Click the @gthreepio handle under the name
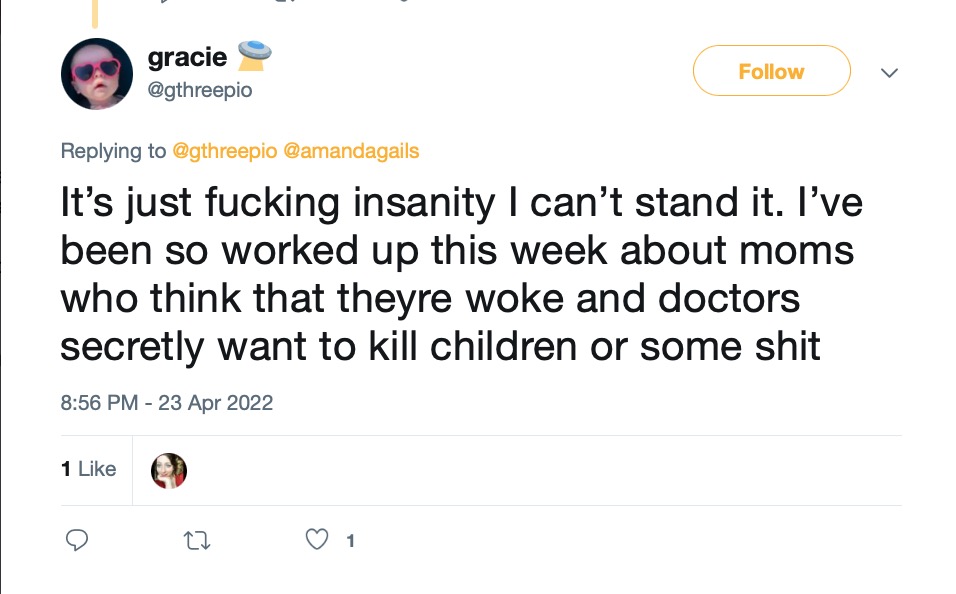 coord(200,90)
